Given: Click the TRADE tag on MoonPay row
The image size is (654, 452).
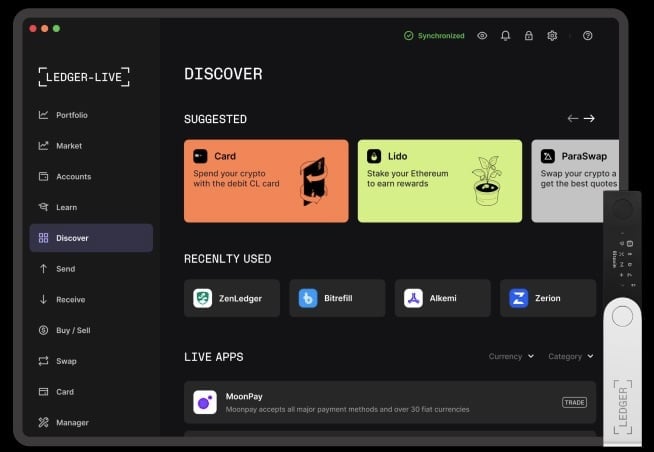Looking at the screenshot, I should 574,402.
